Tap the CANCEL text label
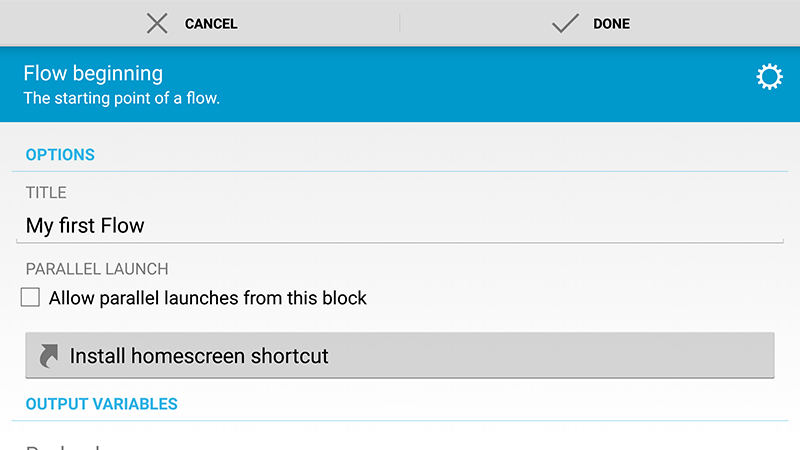The height and width of the screenshot is (450, 800). point(211,24)
